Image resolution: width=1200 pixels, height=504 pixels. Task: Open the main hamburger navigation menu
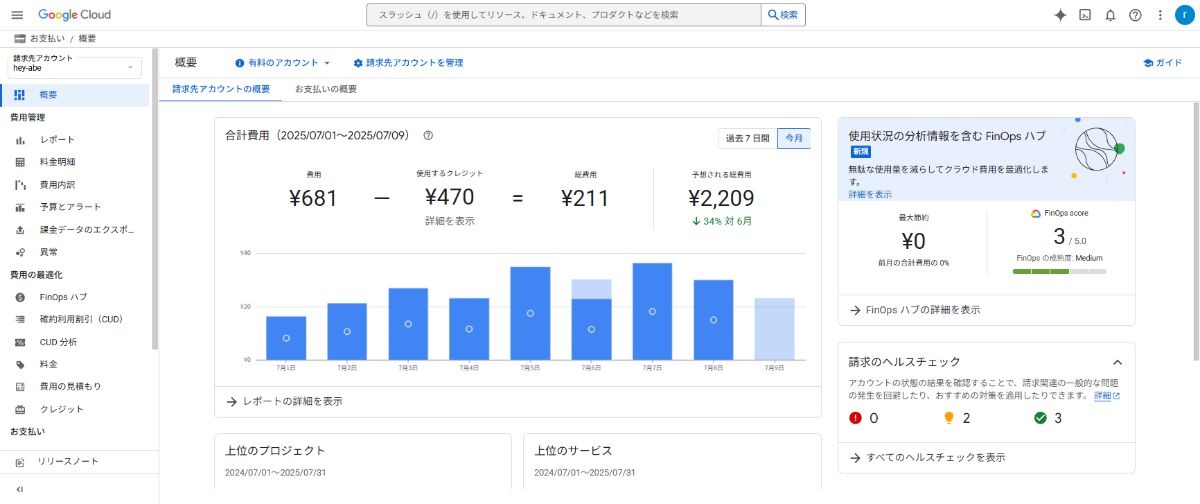17,15
